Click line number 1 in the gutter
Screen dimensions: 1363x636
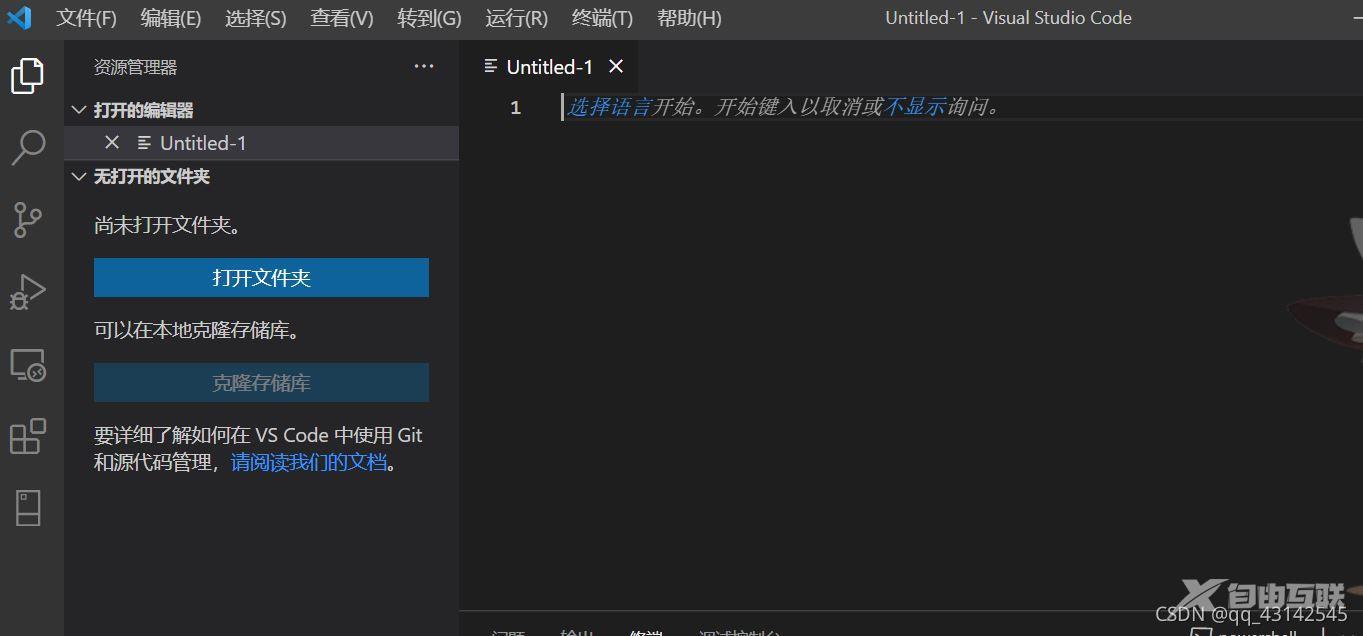tap(515, 108)
